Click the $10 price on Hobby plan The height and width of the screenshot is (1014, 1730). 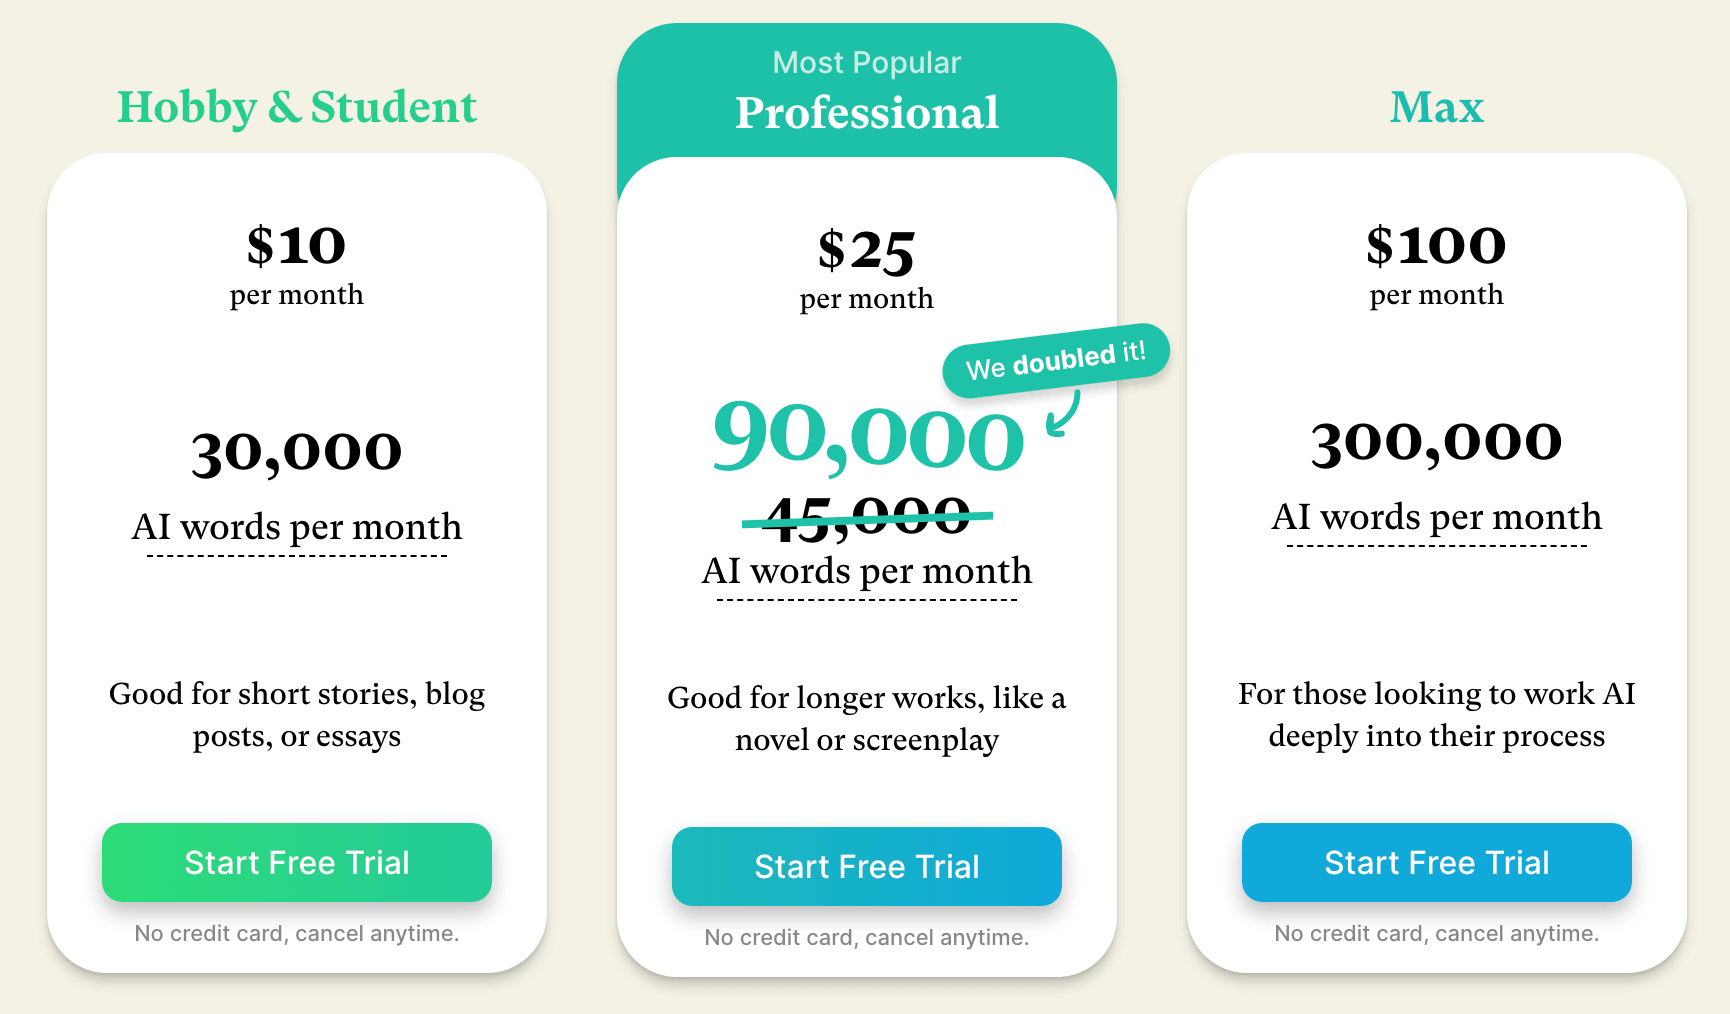coord(296,246)
